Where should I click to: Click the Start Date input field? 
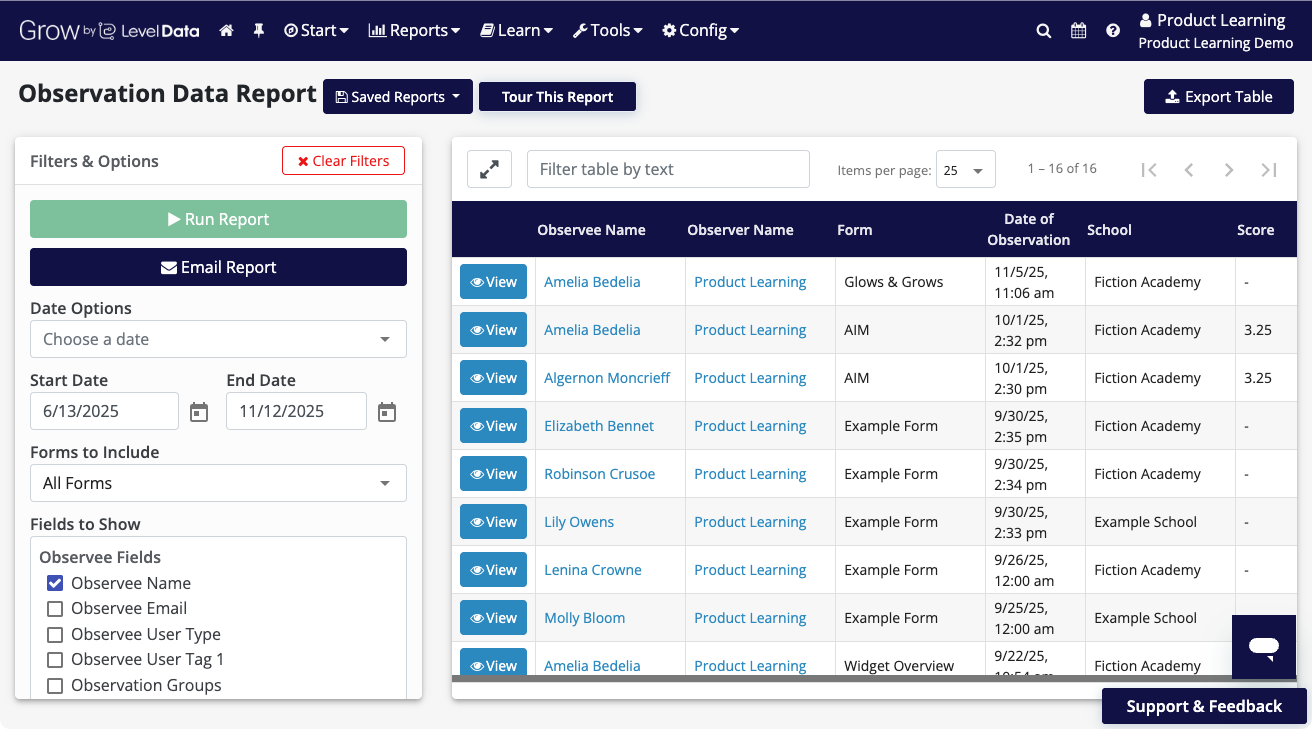tap(104, 411)
